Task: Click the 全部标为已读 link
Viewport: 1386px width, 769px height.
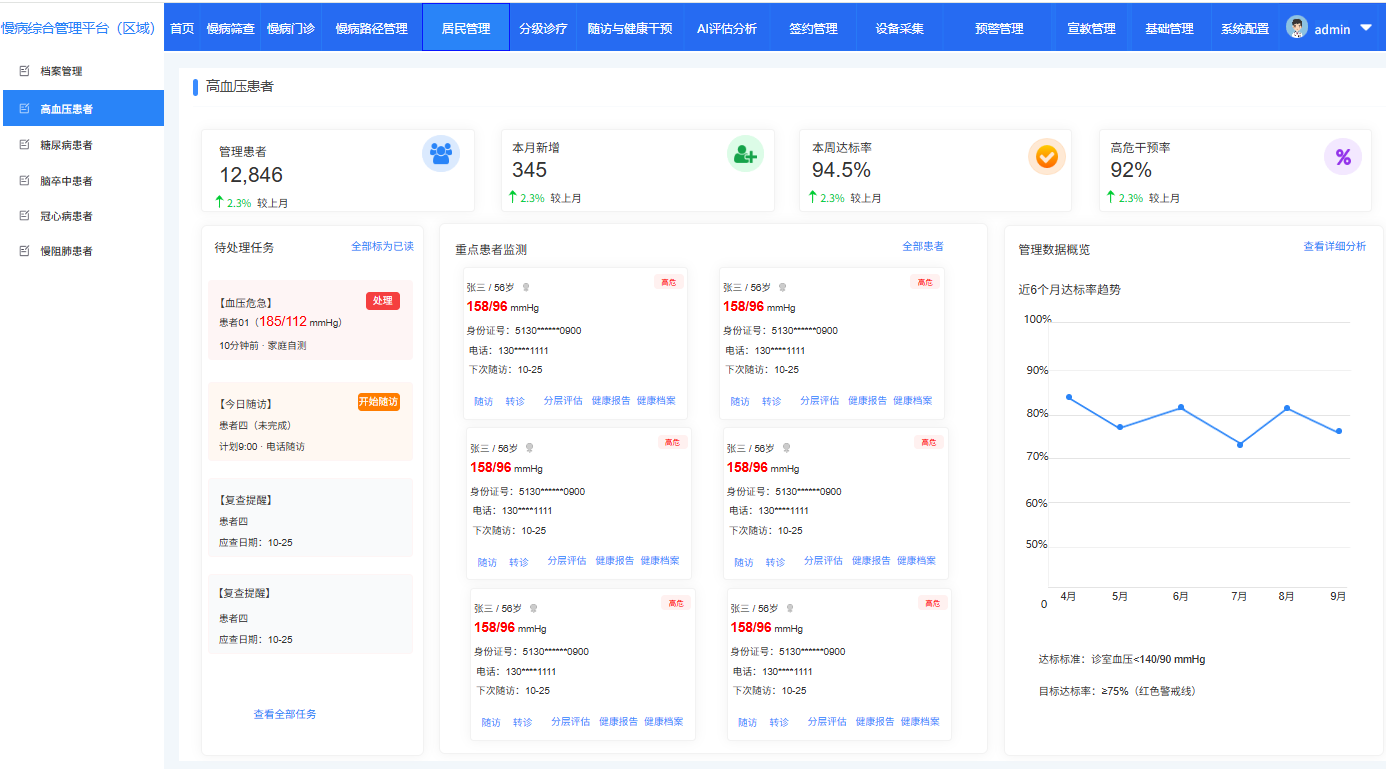Action: tap(382, 246)
